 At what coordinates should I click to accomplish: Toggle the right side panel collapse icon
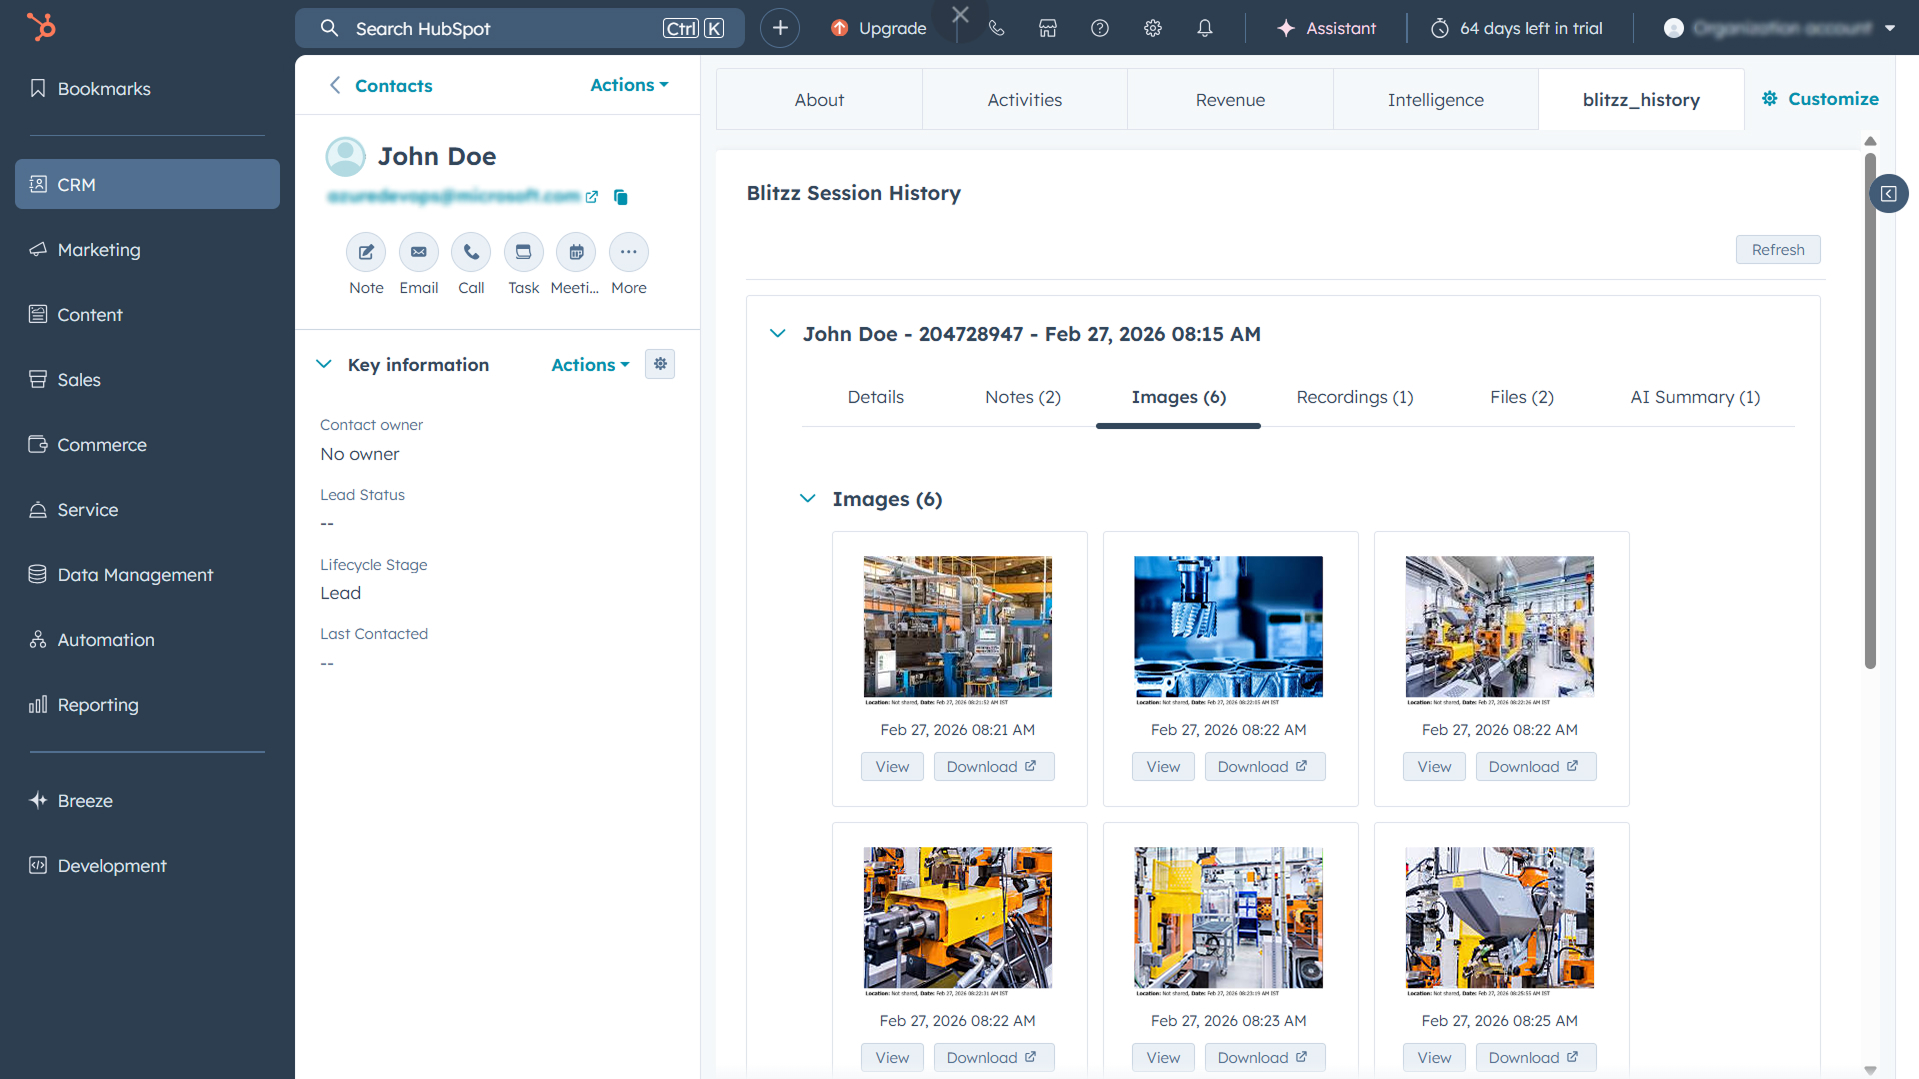click(x=1888, y=194)
